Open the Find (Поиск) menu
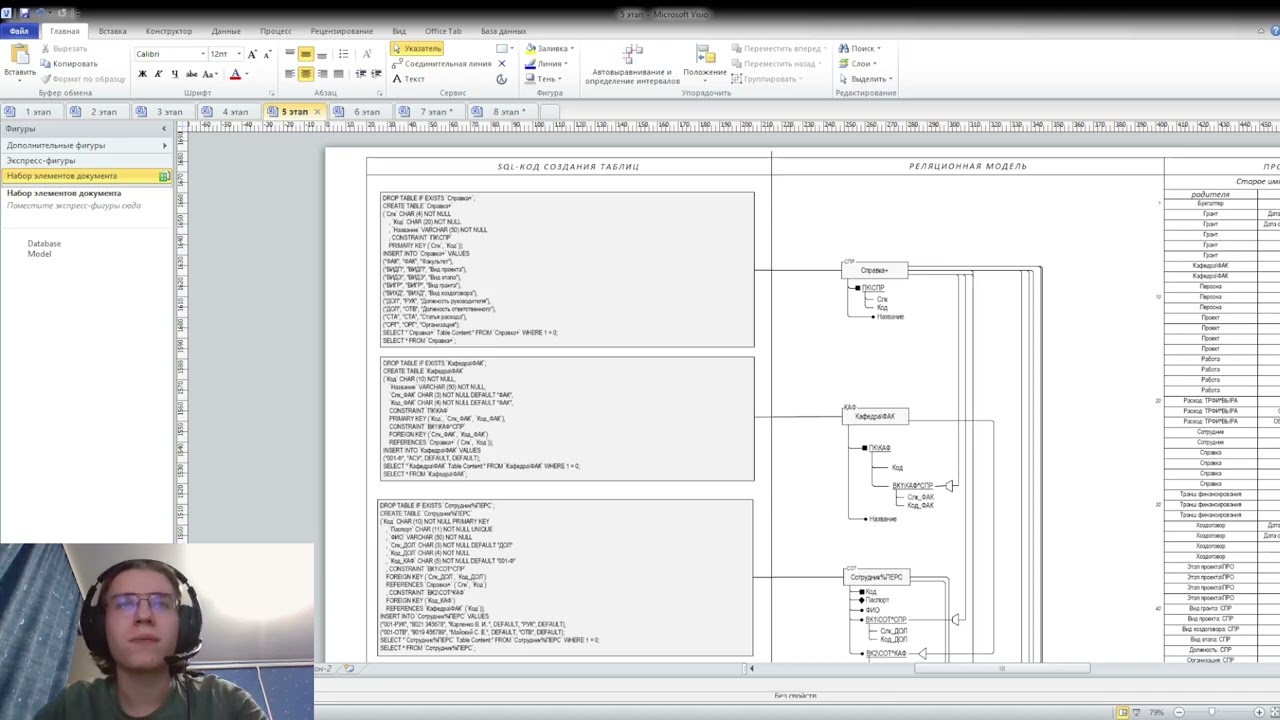 [x=860, y=49]
